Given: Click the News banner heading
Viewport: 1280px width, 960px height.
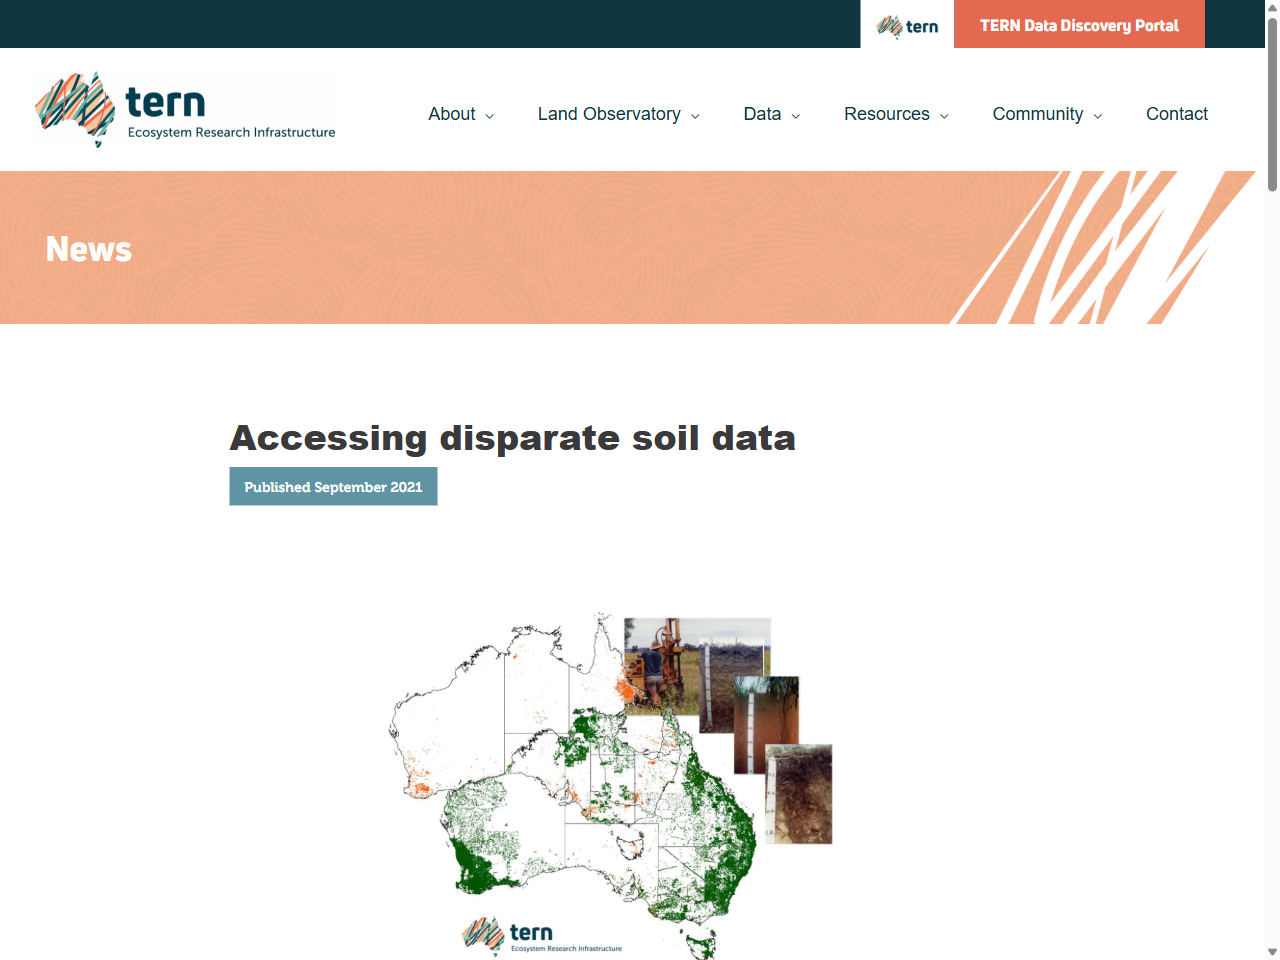Looking at the screenshot, I should point(88,249).
